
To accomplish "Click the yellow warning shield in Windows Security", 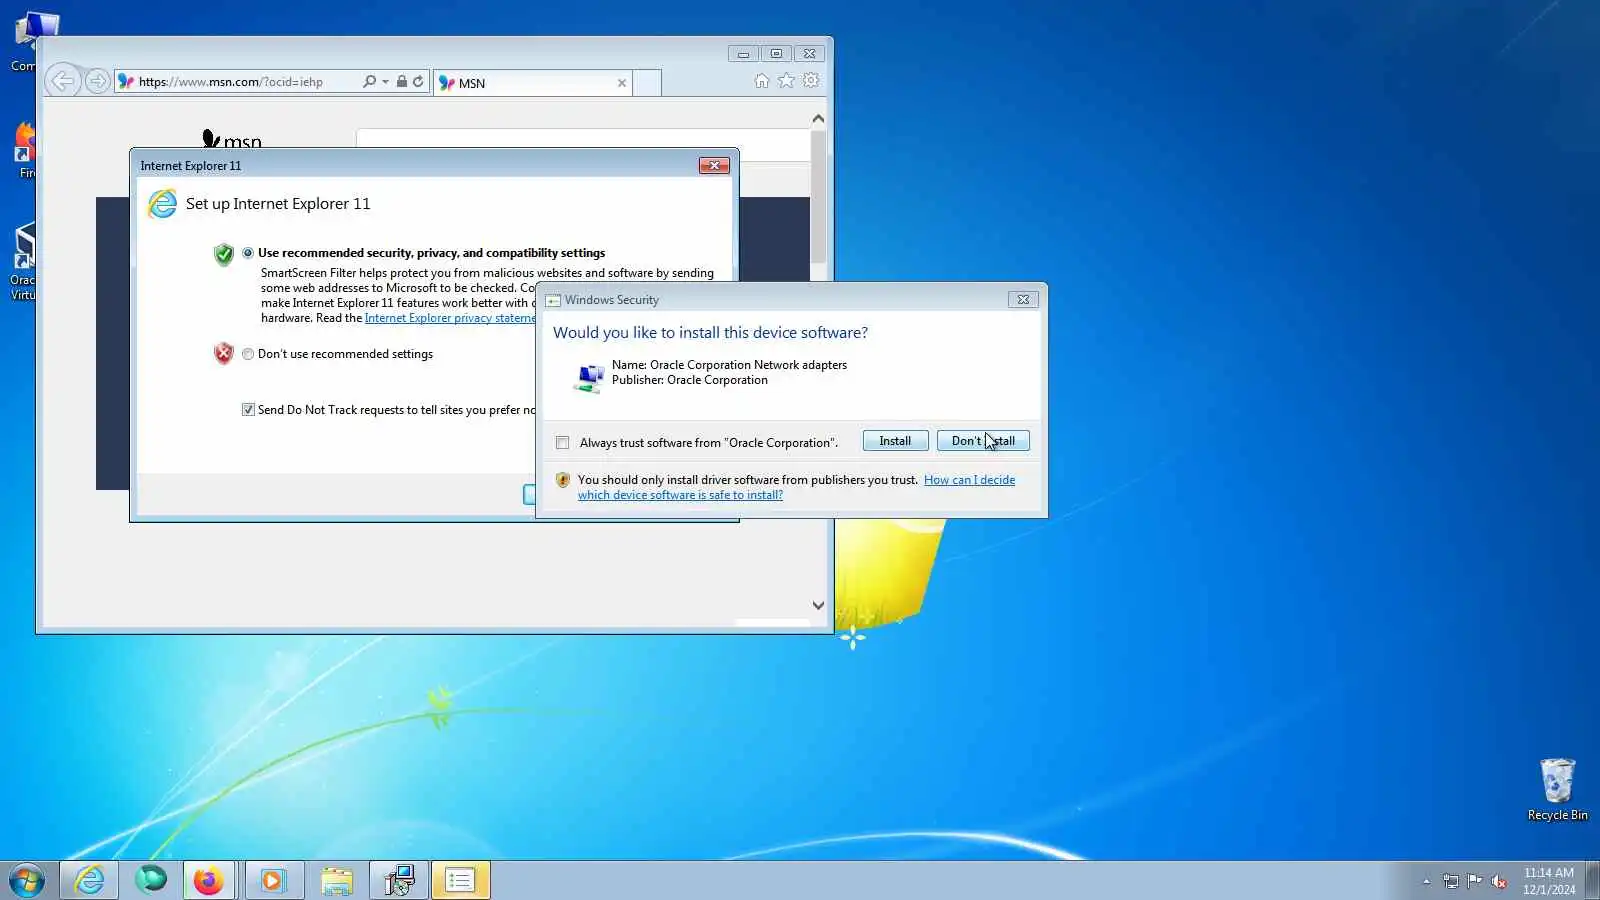I will tap(563, 480).
